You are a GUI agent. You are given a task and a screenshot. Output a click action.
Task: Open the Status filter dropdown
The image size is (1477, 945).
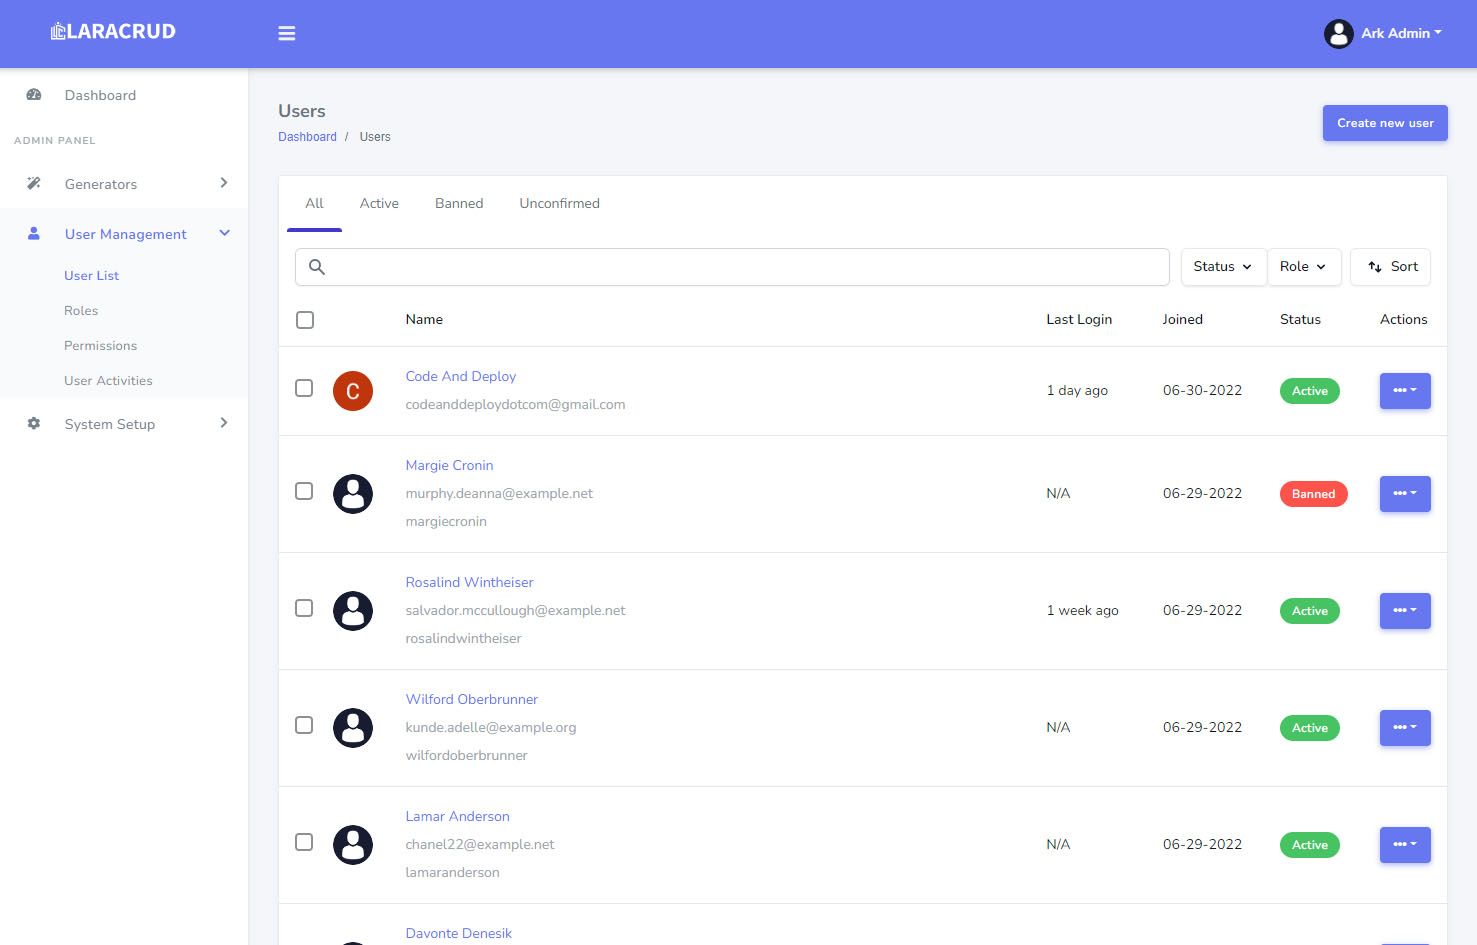[x=1223, y=267]
